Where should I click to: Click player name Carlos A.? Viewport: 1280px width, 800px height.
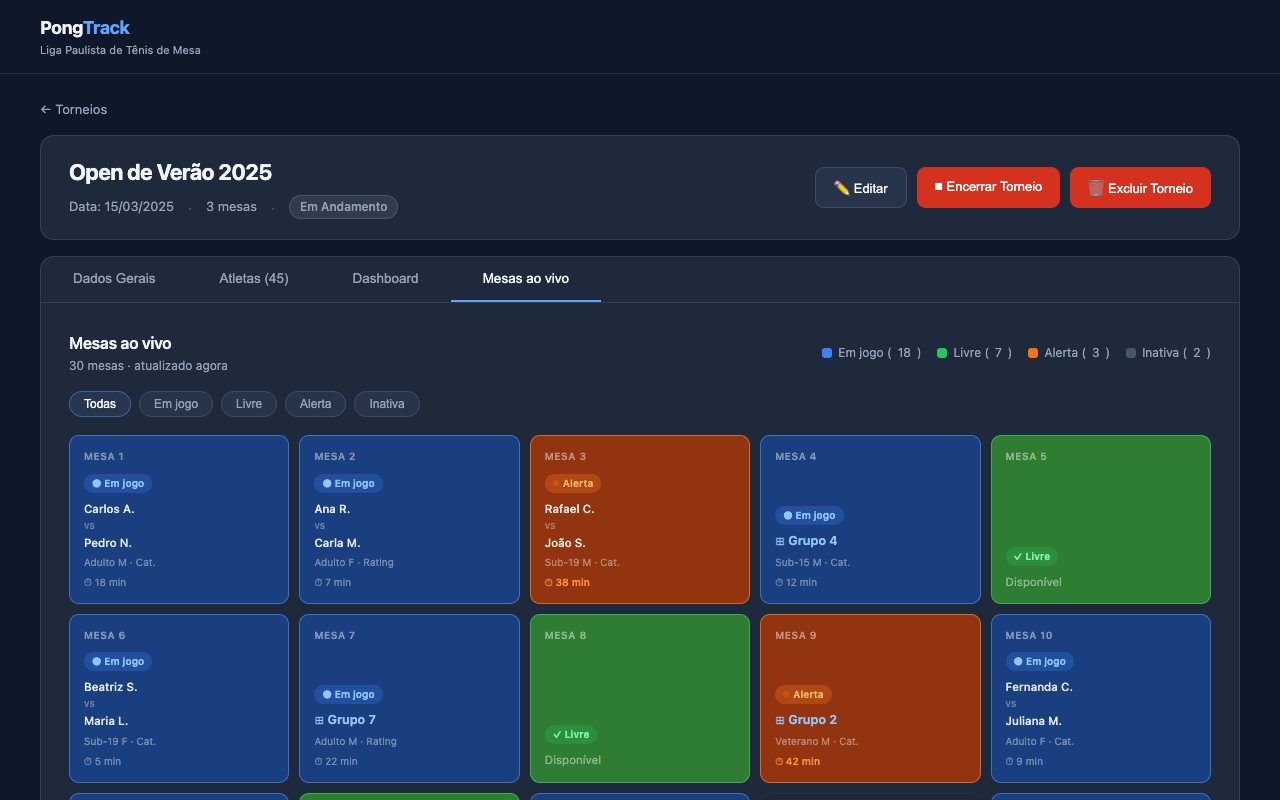coord(109,509)
